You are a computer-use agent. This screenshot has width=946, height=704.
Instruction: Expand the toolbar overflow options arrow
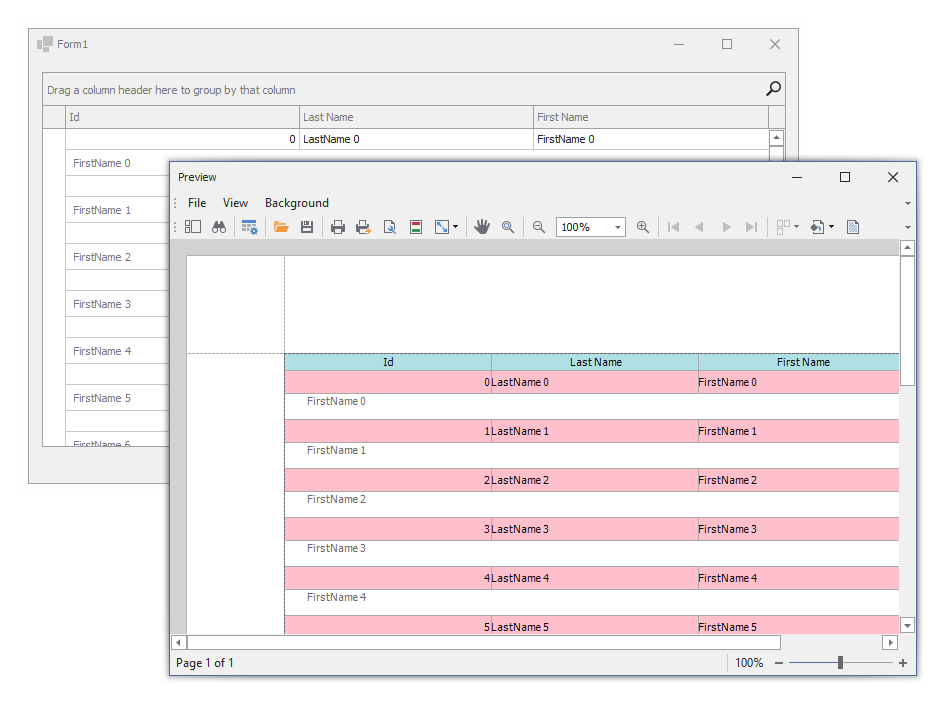tap(907, 227)
